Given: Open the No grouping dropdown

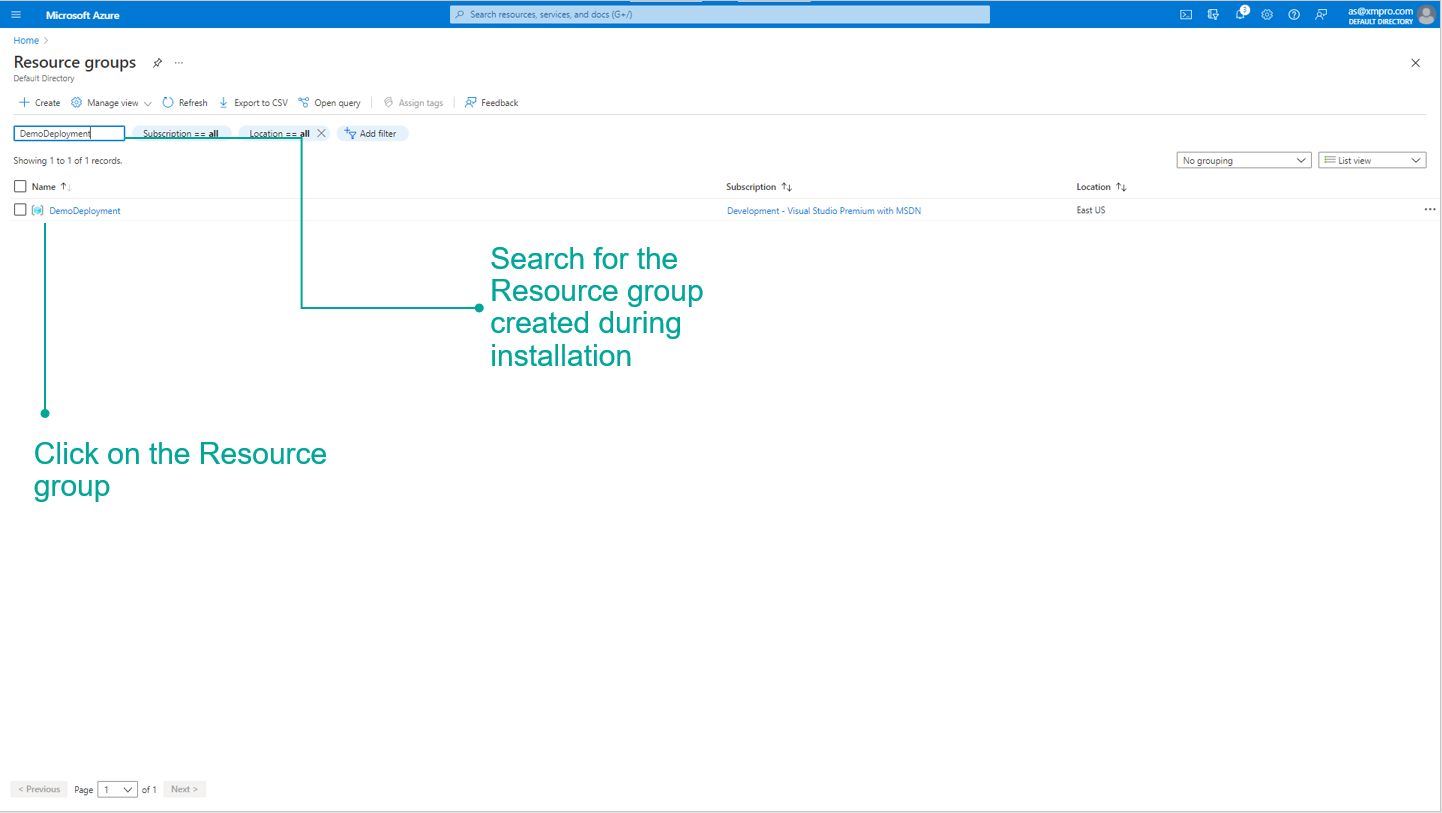Looking at the screenshot, I should [1243, 160].
